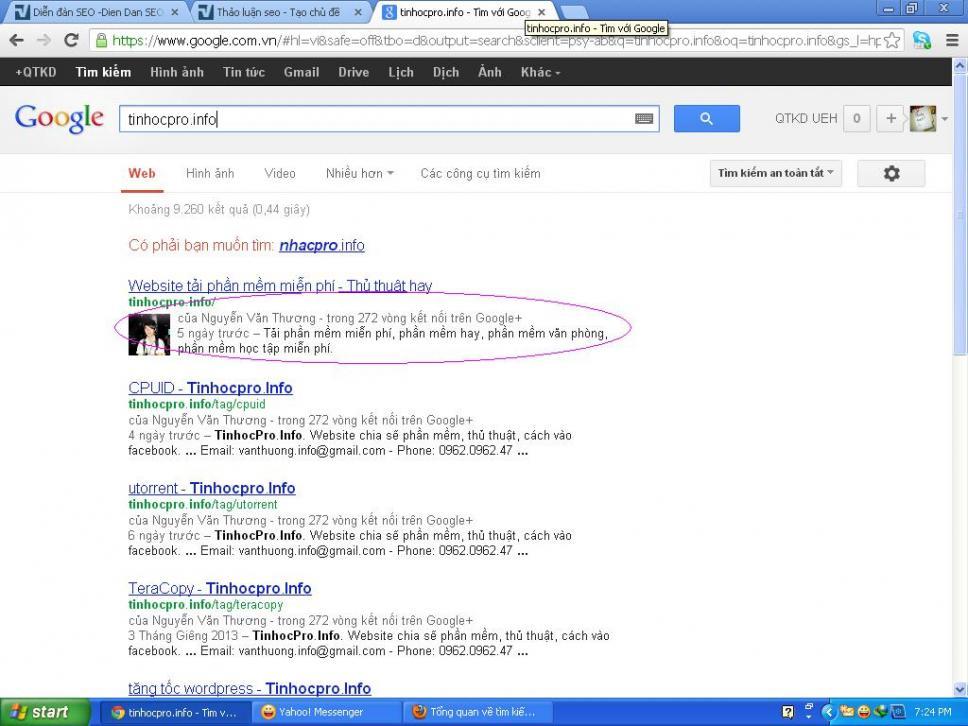The image size is (968, 726).
Task: Open Lịch from the Google bar
Action: point(401,72)
